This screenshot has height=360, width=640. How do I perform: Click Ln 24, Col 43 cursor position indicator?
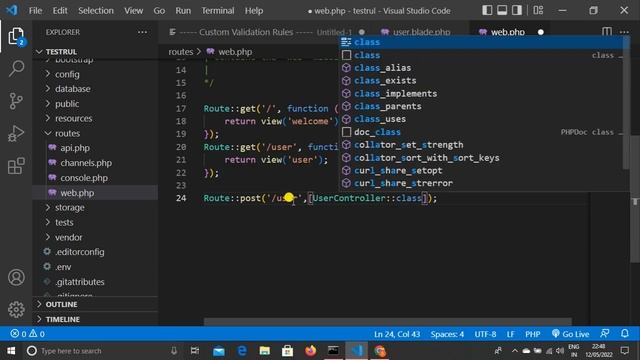pos(397,334)
